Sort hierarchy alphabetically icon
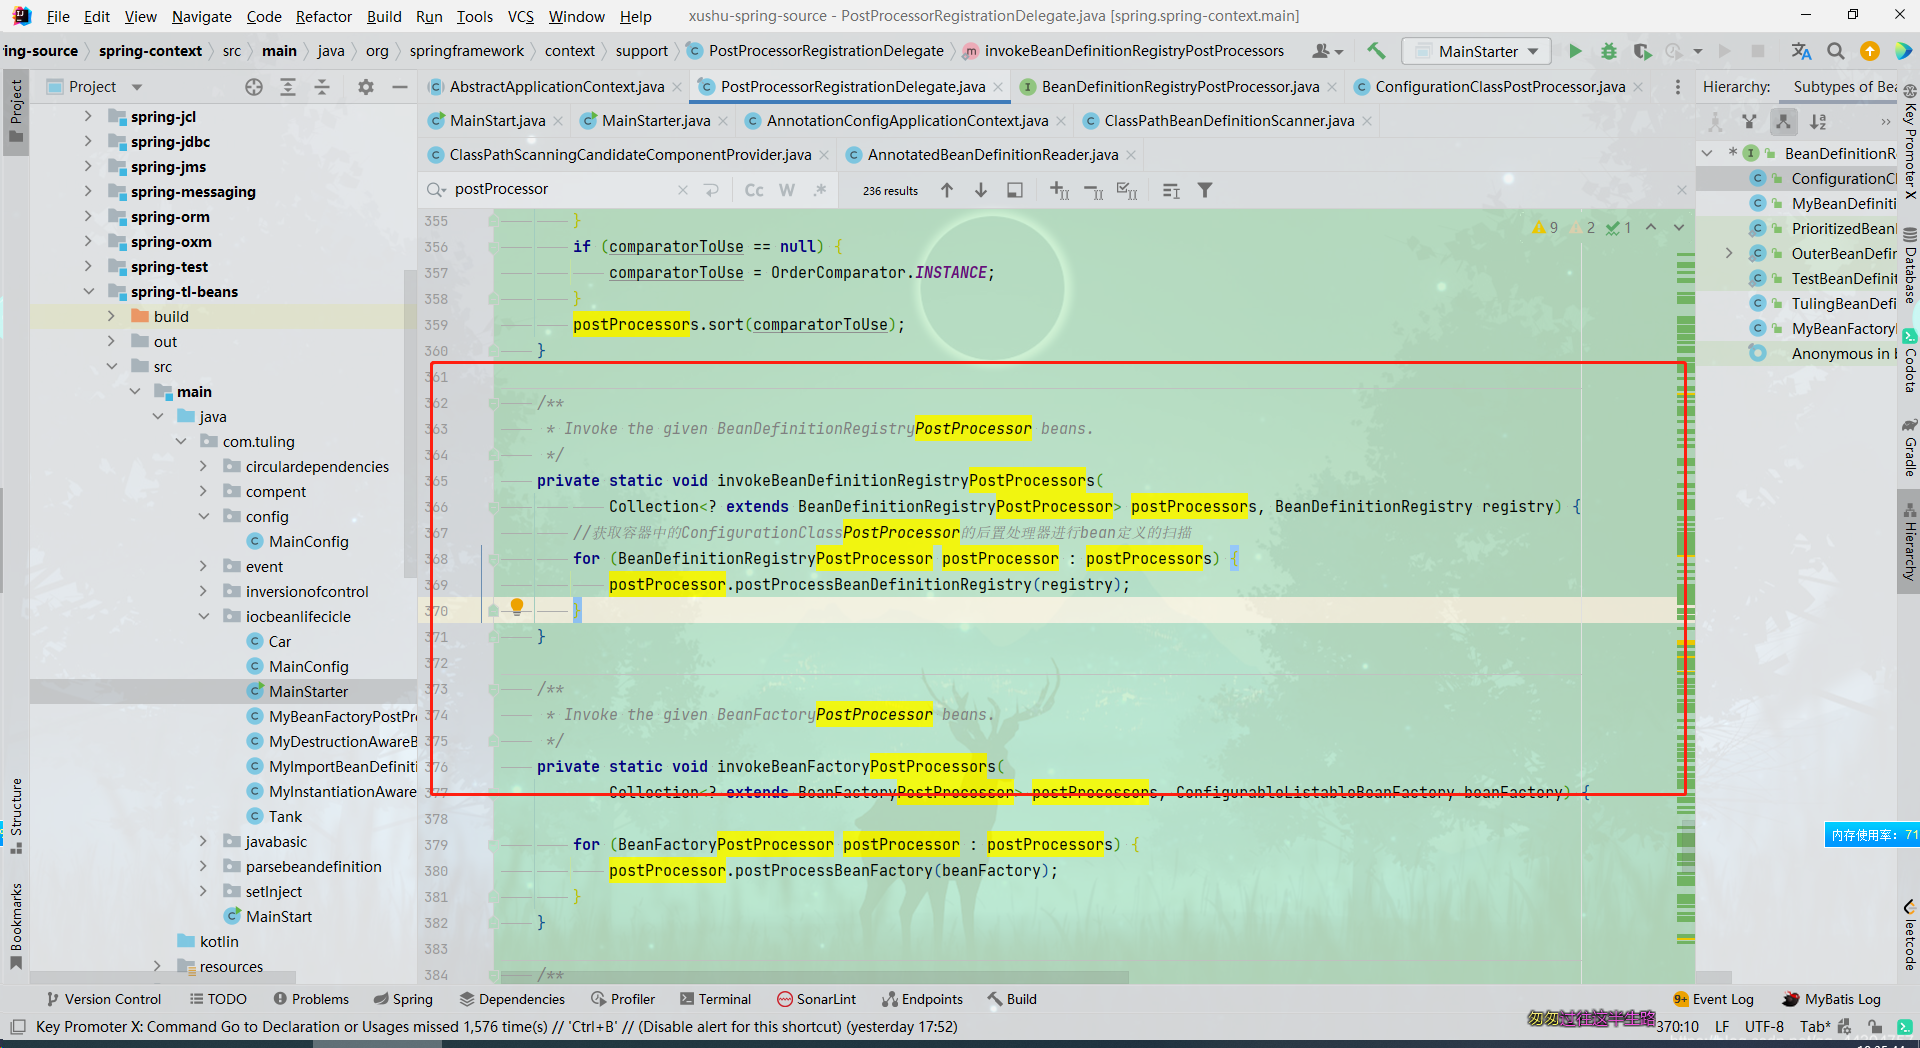Screen dimensions: 1920x1048 tap(1818, 122)
